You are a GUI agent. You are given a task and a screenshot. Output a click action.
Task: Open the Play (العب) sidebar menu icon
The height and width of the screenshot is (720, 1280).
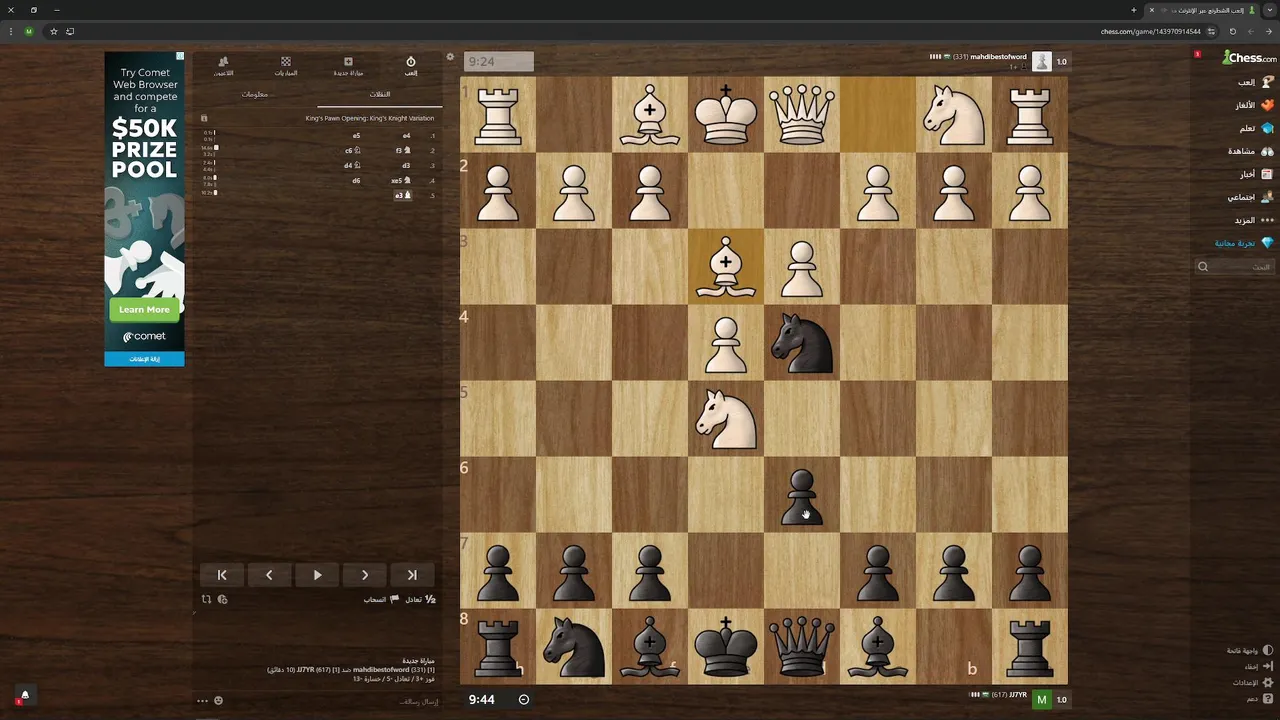pyautogui.click(x=1267, y=82)
